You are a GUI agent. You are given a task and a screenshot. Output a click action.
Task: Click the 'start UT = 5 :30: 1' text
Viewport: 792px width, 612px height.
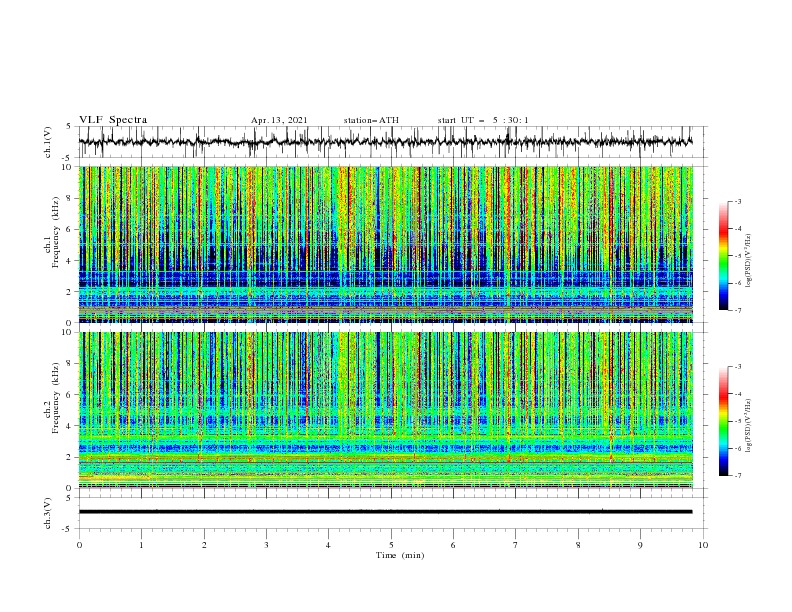483,120
